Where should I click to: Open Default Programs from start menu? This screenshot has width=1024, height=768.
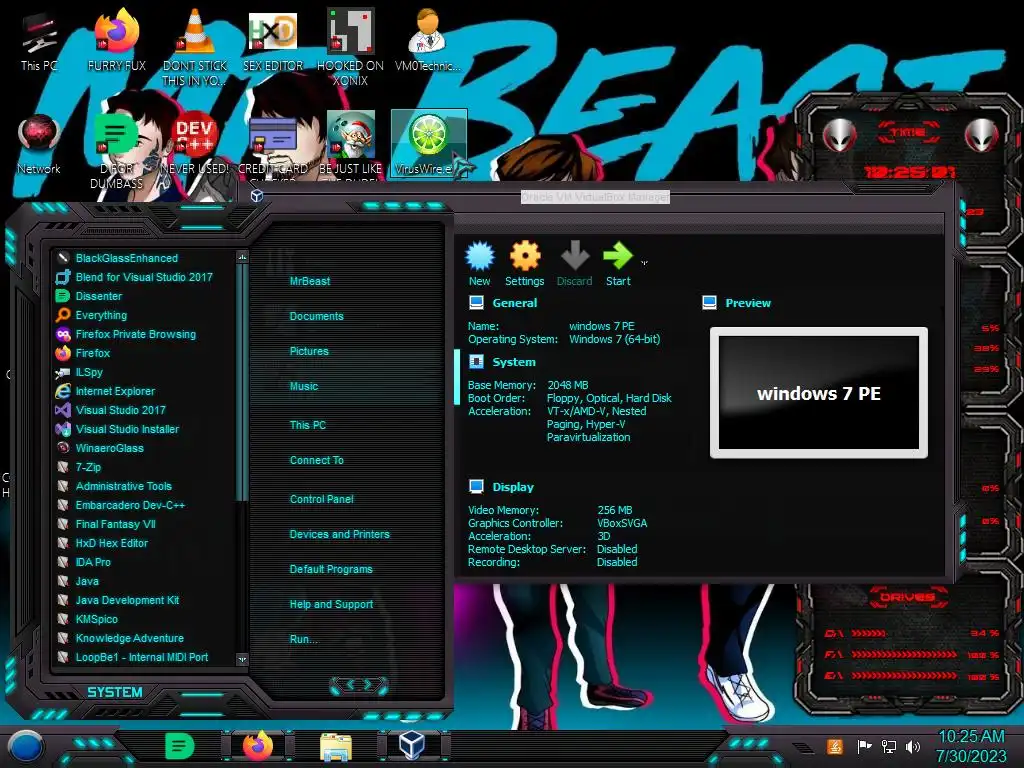pyautogui.click(x=330, y=569)
